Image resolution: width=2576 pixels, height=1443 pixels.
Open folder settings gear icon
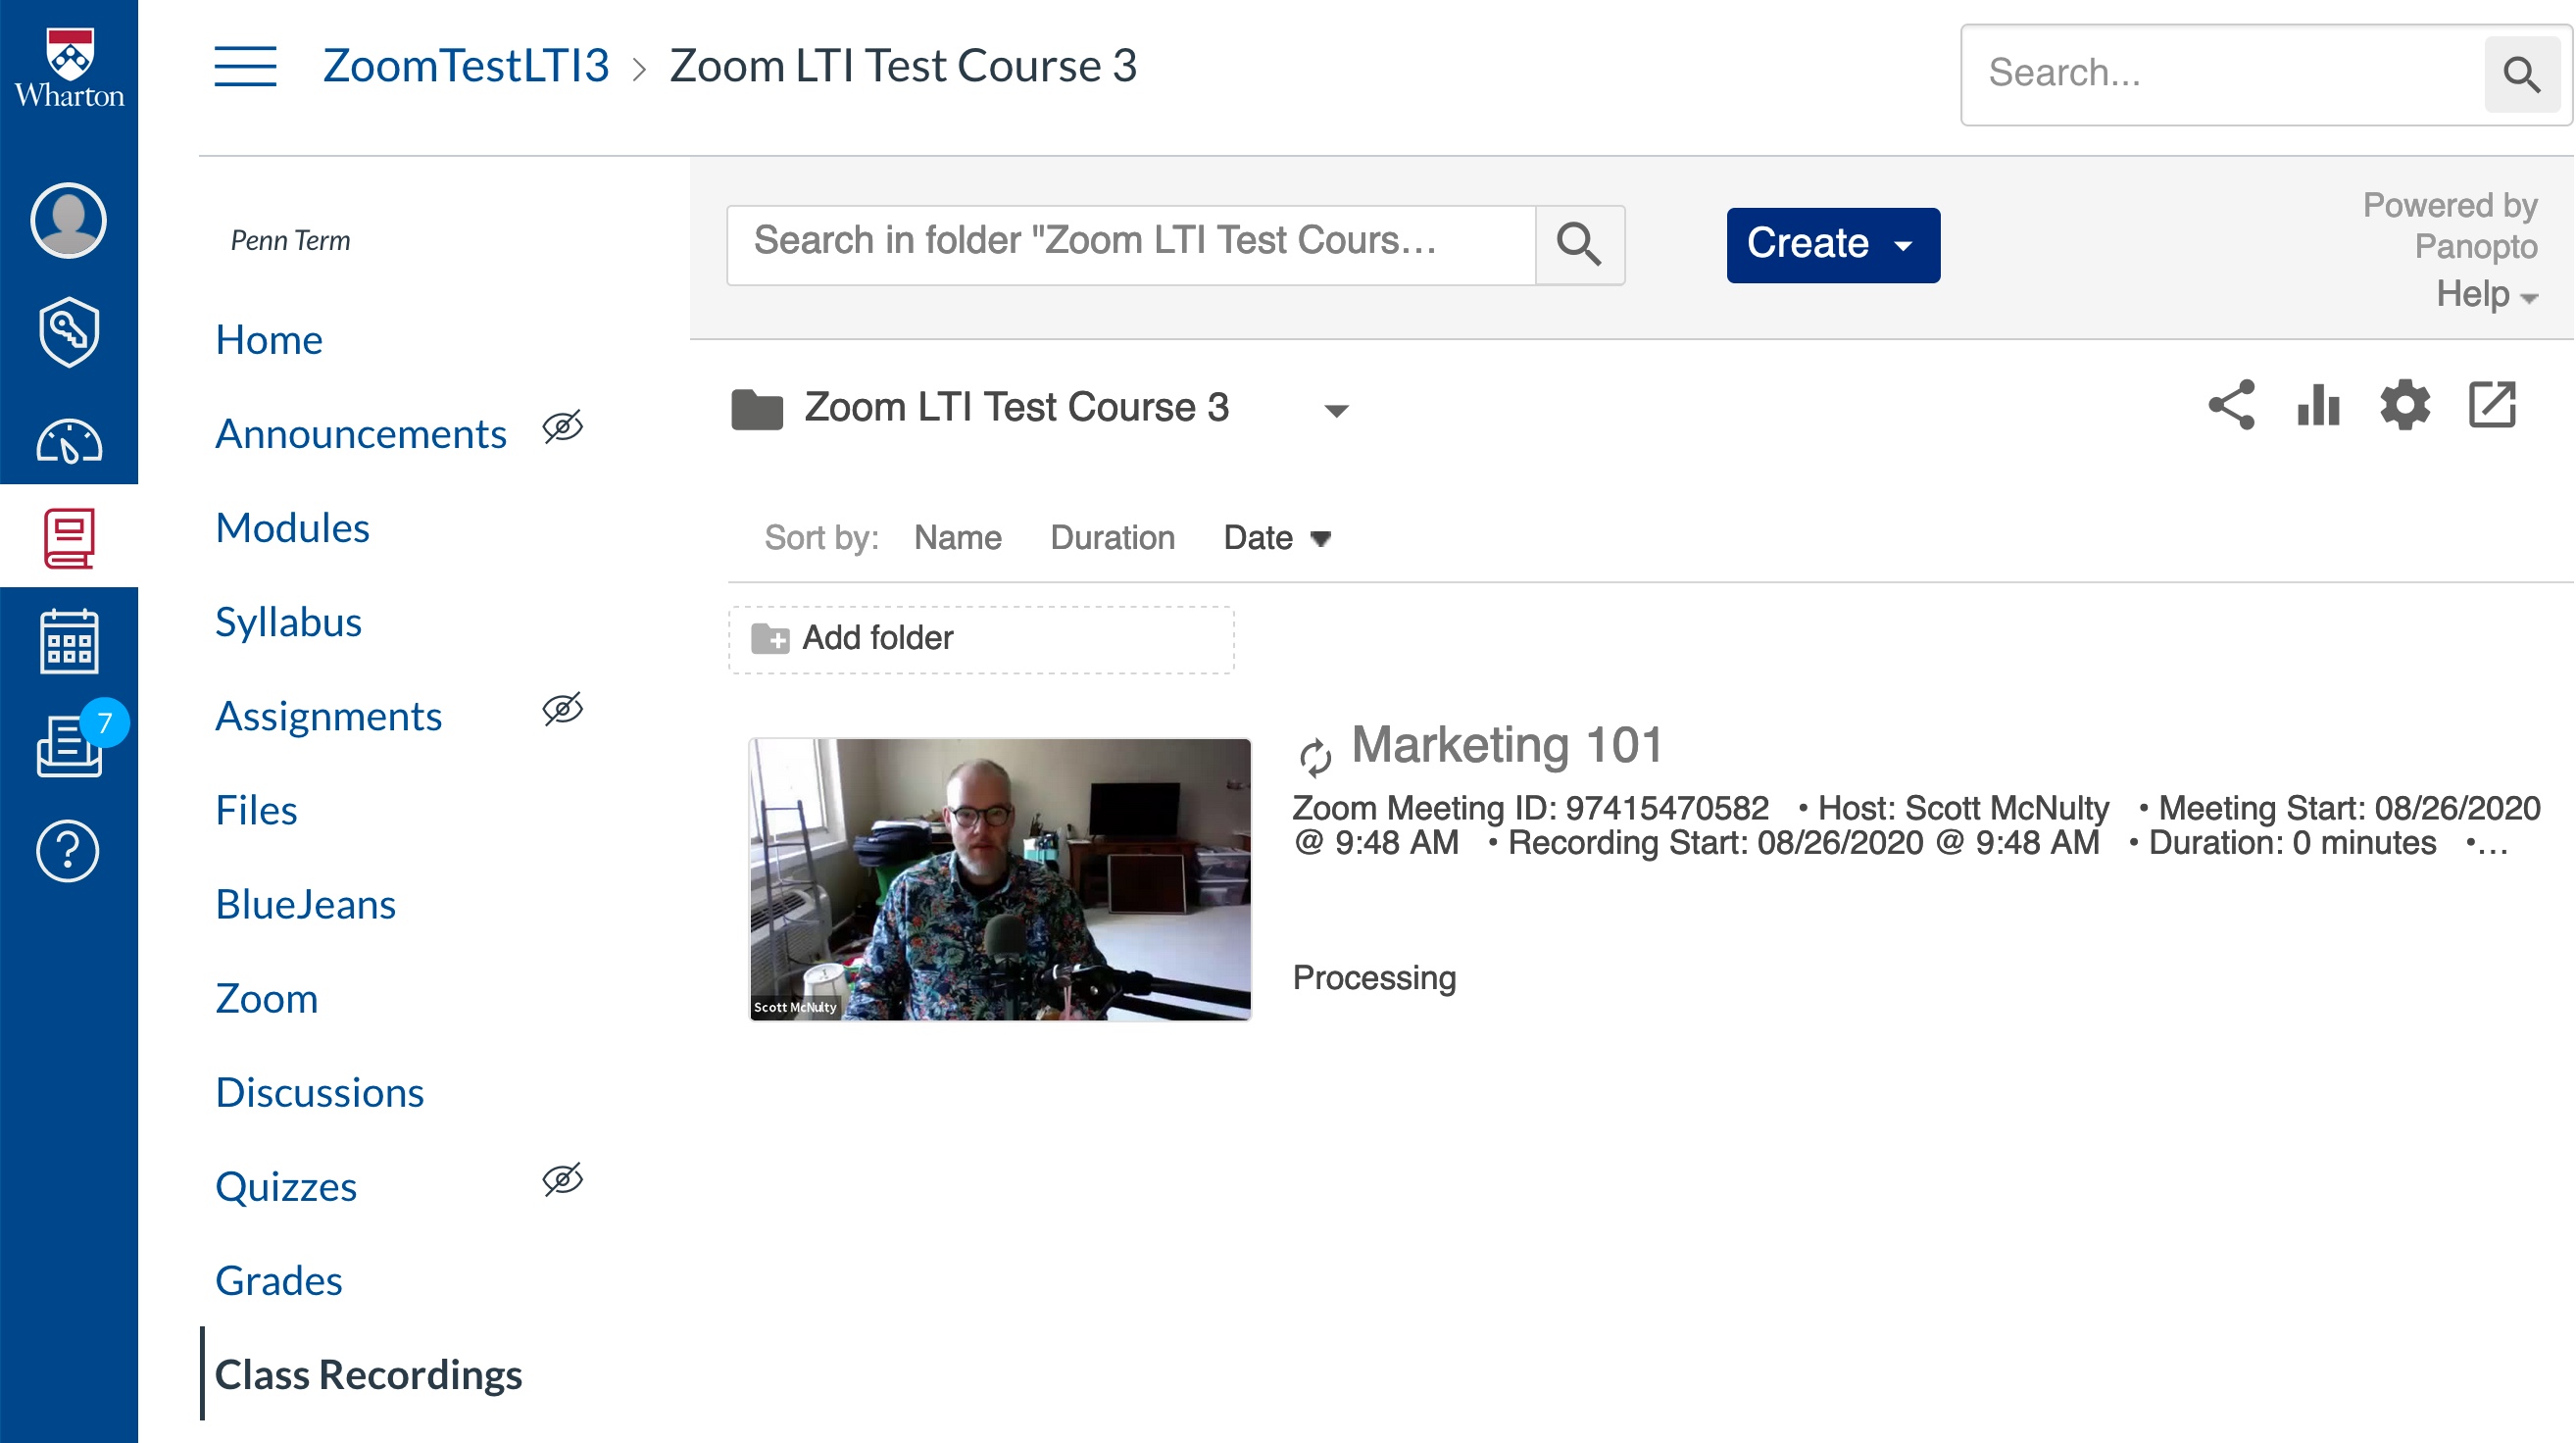2404,405
